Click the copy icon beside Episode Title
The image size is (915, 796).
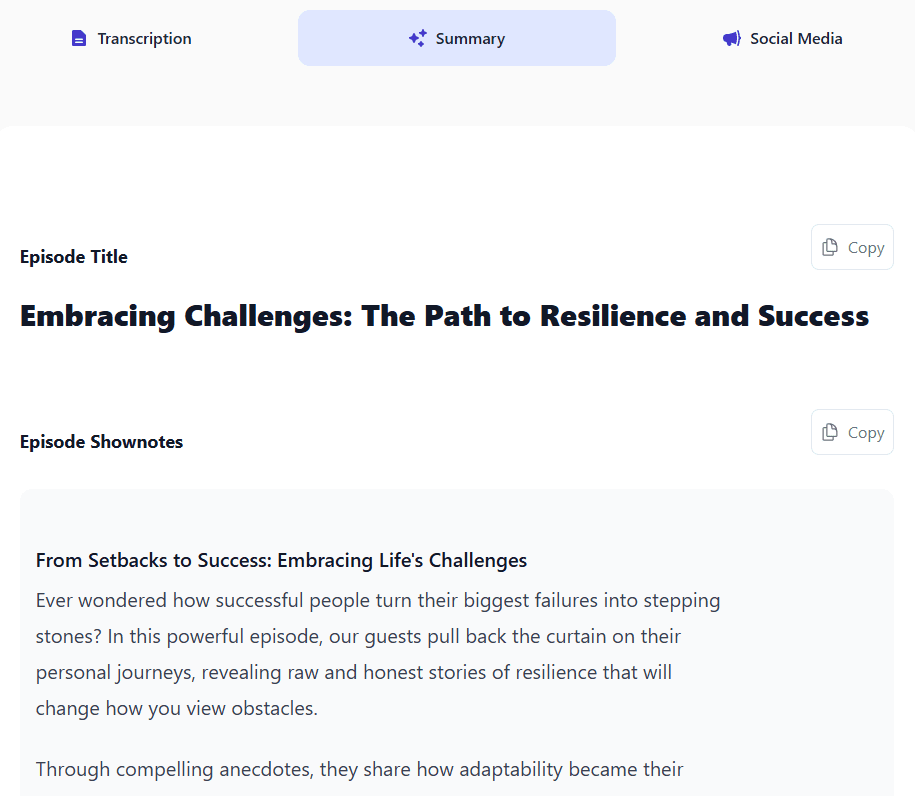[x=830, y=247]
